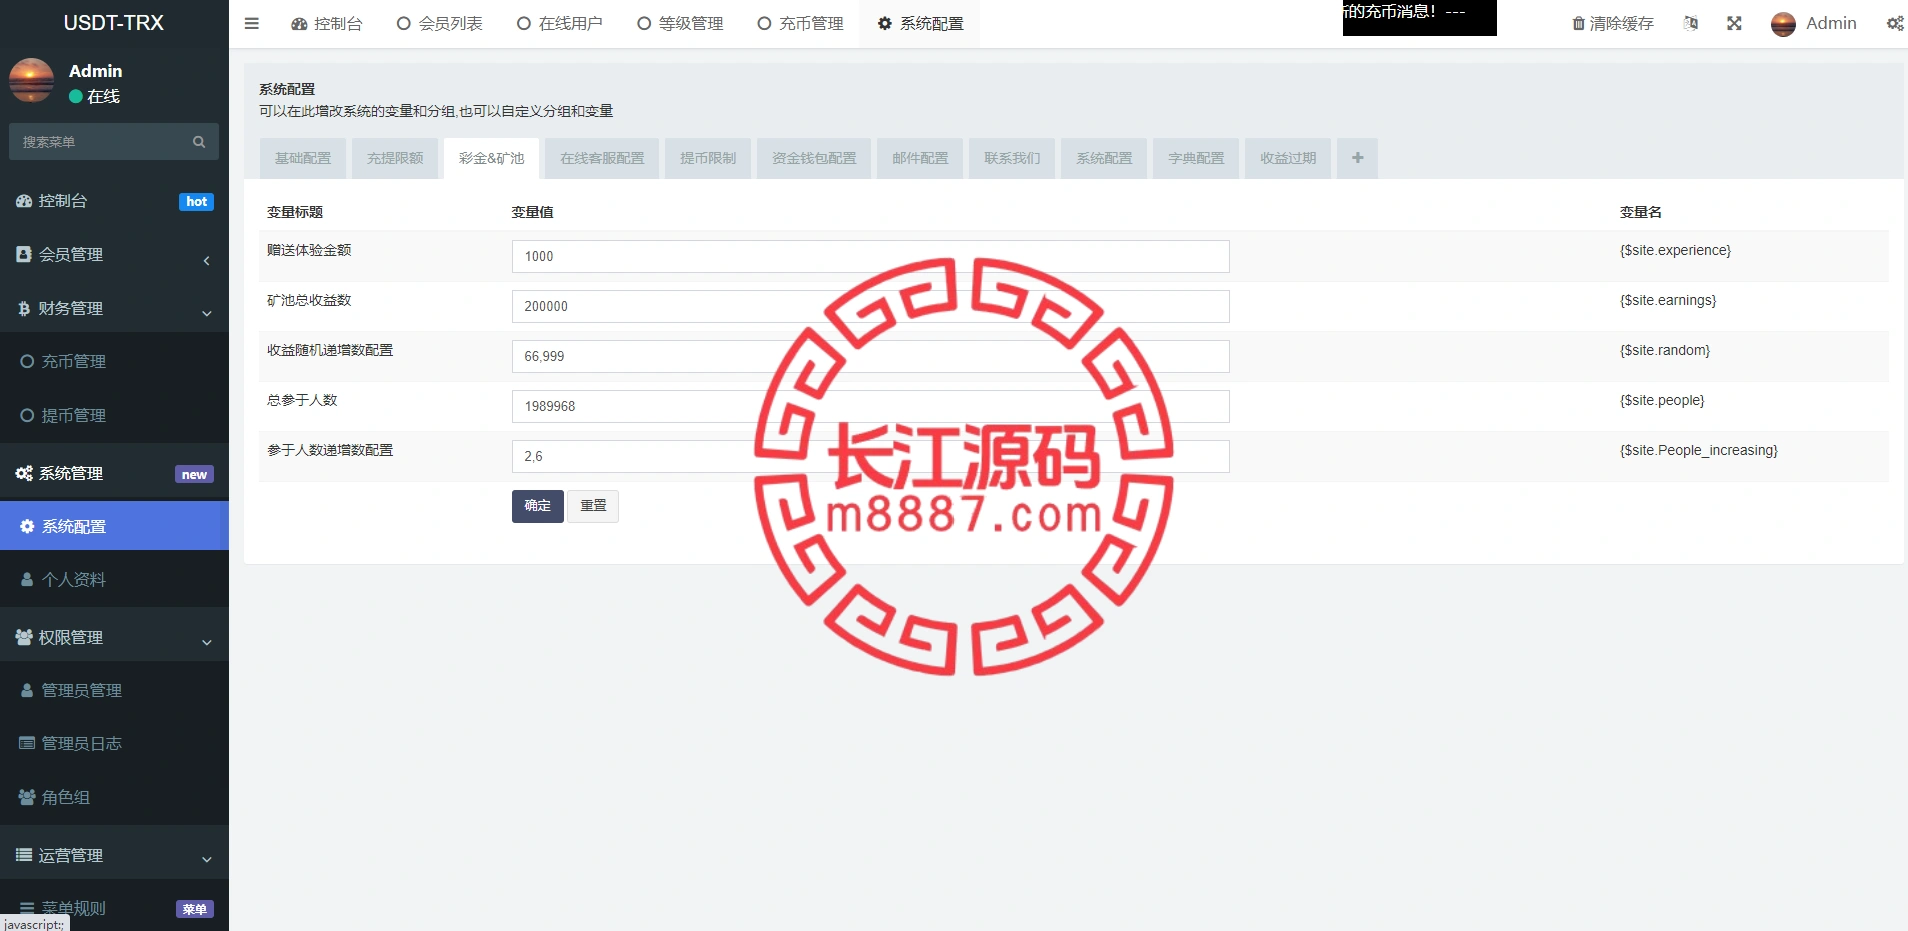1908x931 pixels.
Task: Collapse 运营管理 sidebar menu
Action: point(114,856)
